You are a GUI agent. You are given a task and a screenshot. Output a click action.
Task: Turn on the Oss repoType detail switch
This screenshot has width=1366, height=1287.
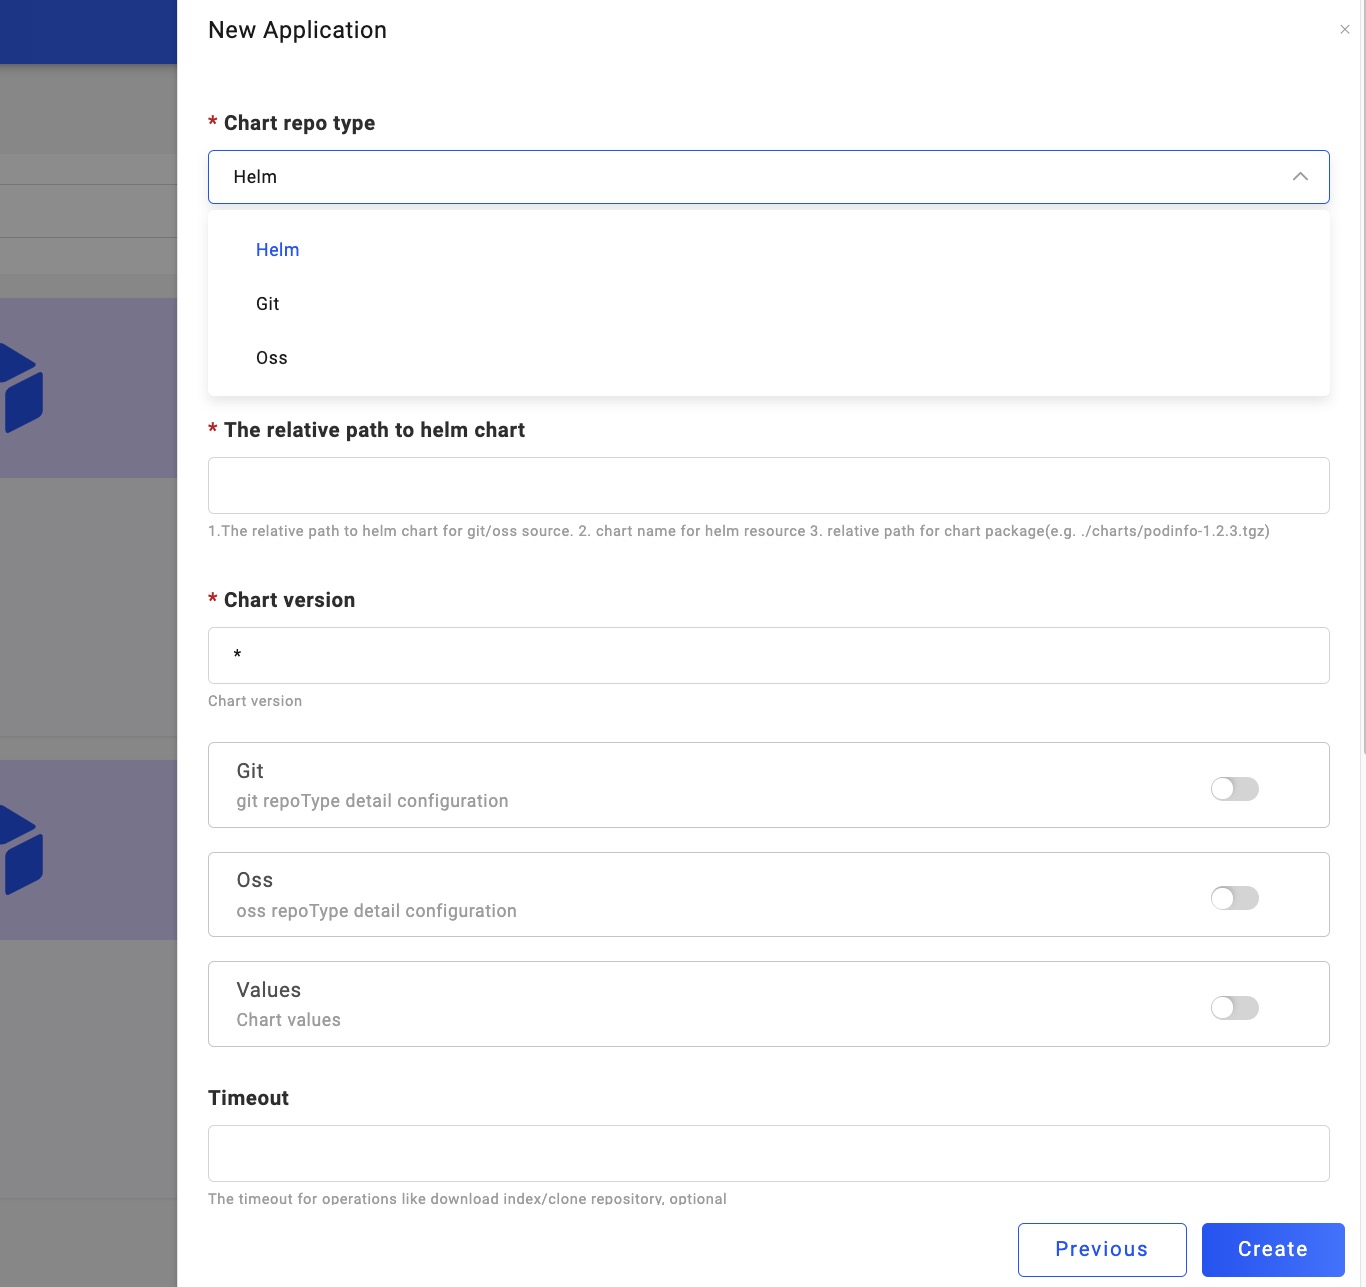click(1234, 898)
